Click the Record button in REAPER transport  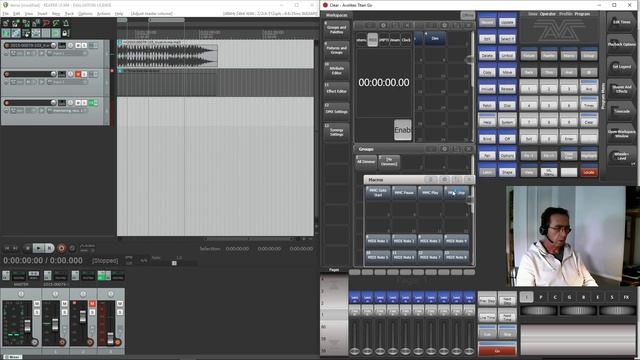click(61, 248)
